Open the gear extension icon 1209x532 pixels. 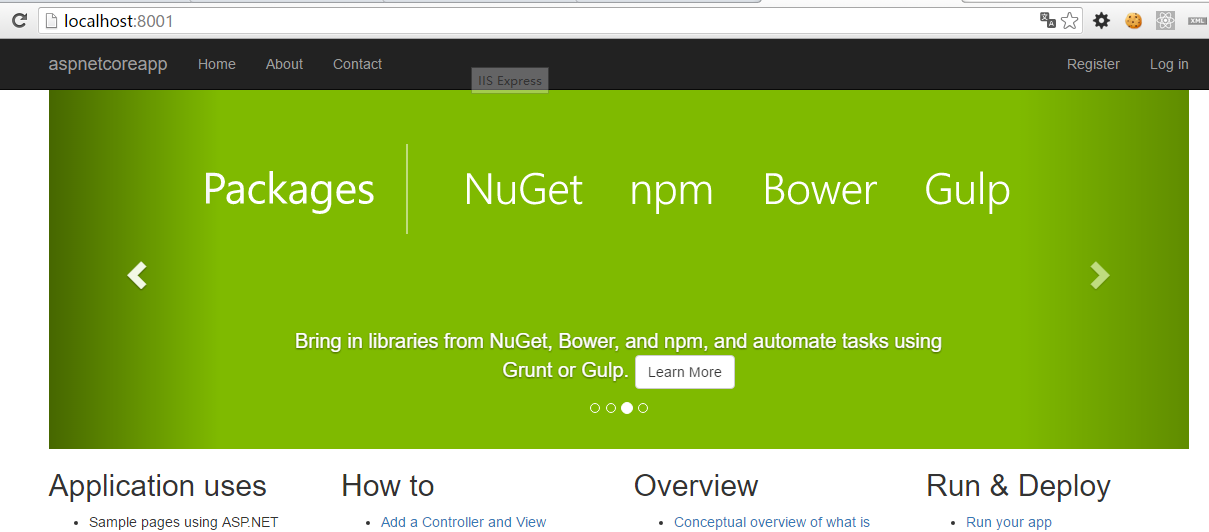tap(1101, 20)
